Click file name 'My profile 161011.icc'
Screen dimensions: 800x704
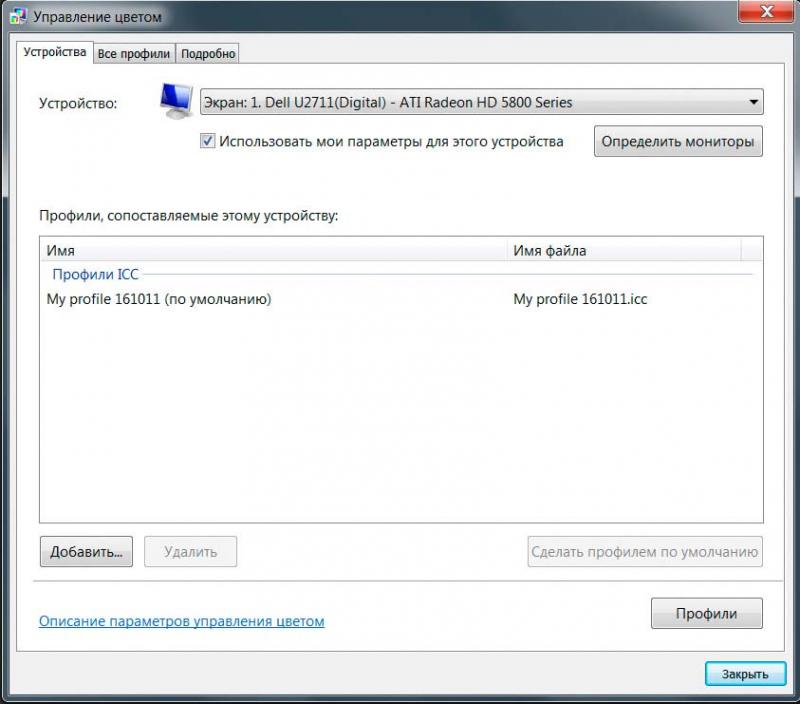point(580,299)
